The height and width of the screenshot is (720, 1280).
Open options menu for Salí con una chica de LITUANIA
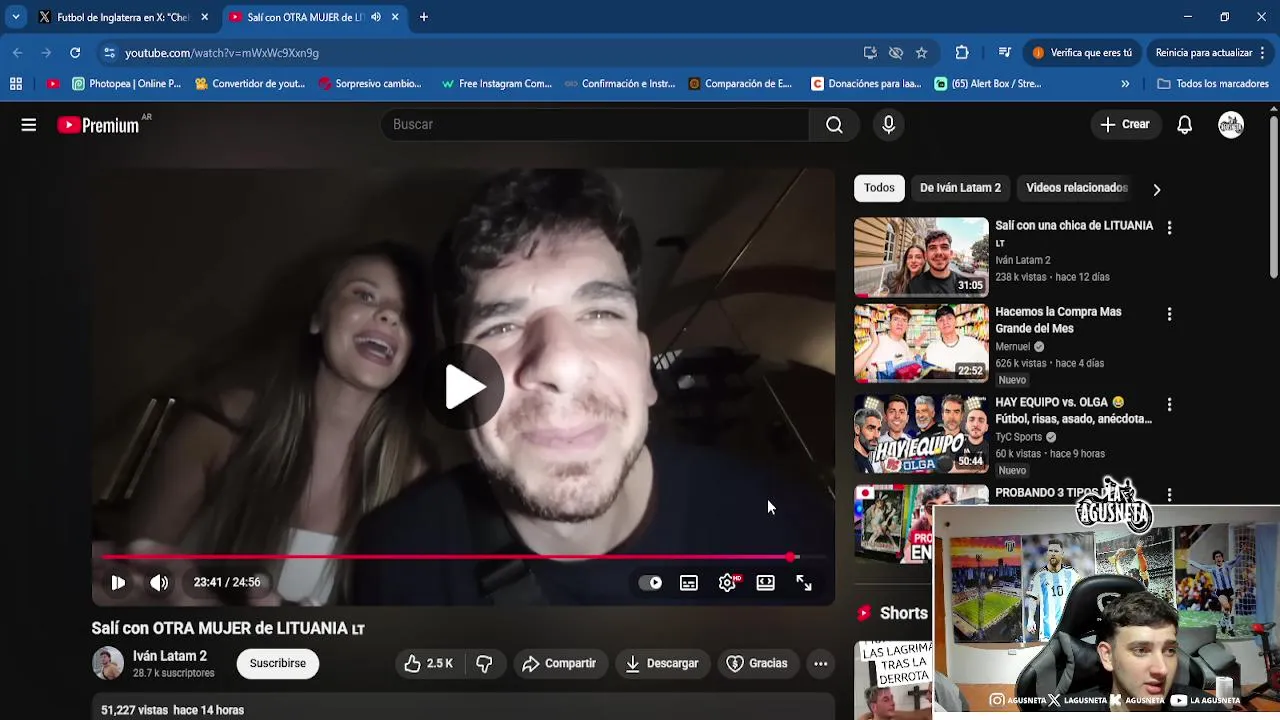pyautogui.click(x=1169, y=228)
